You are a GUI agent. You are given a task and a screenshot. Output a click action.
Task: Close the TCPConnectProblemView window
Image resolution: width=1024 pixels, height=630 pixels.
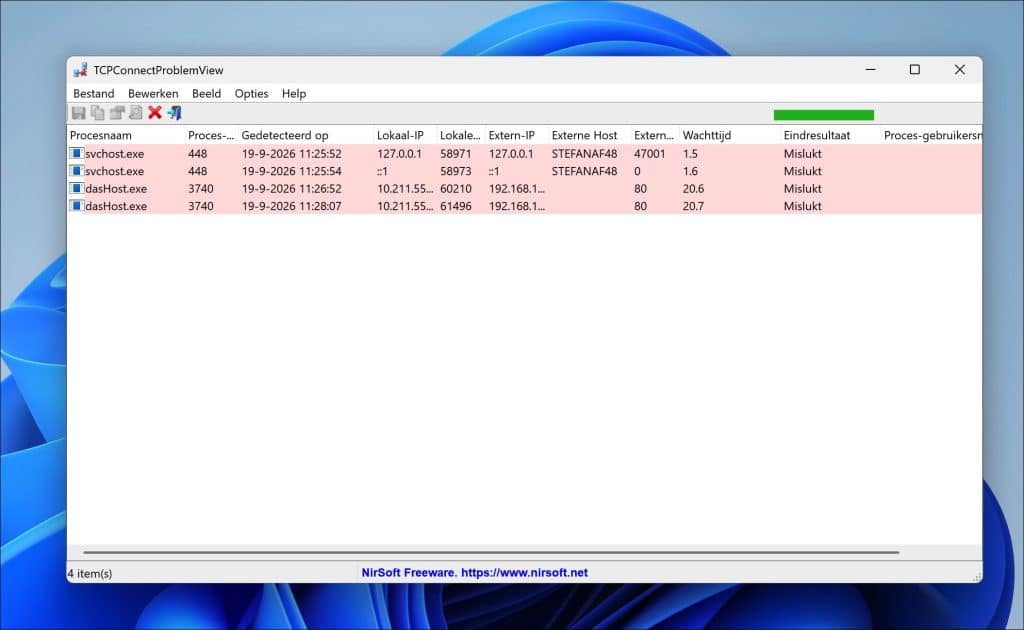click(x=959, y=69)
